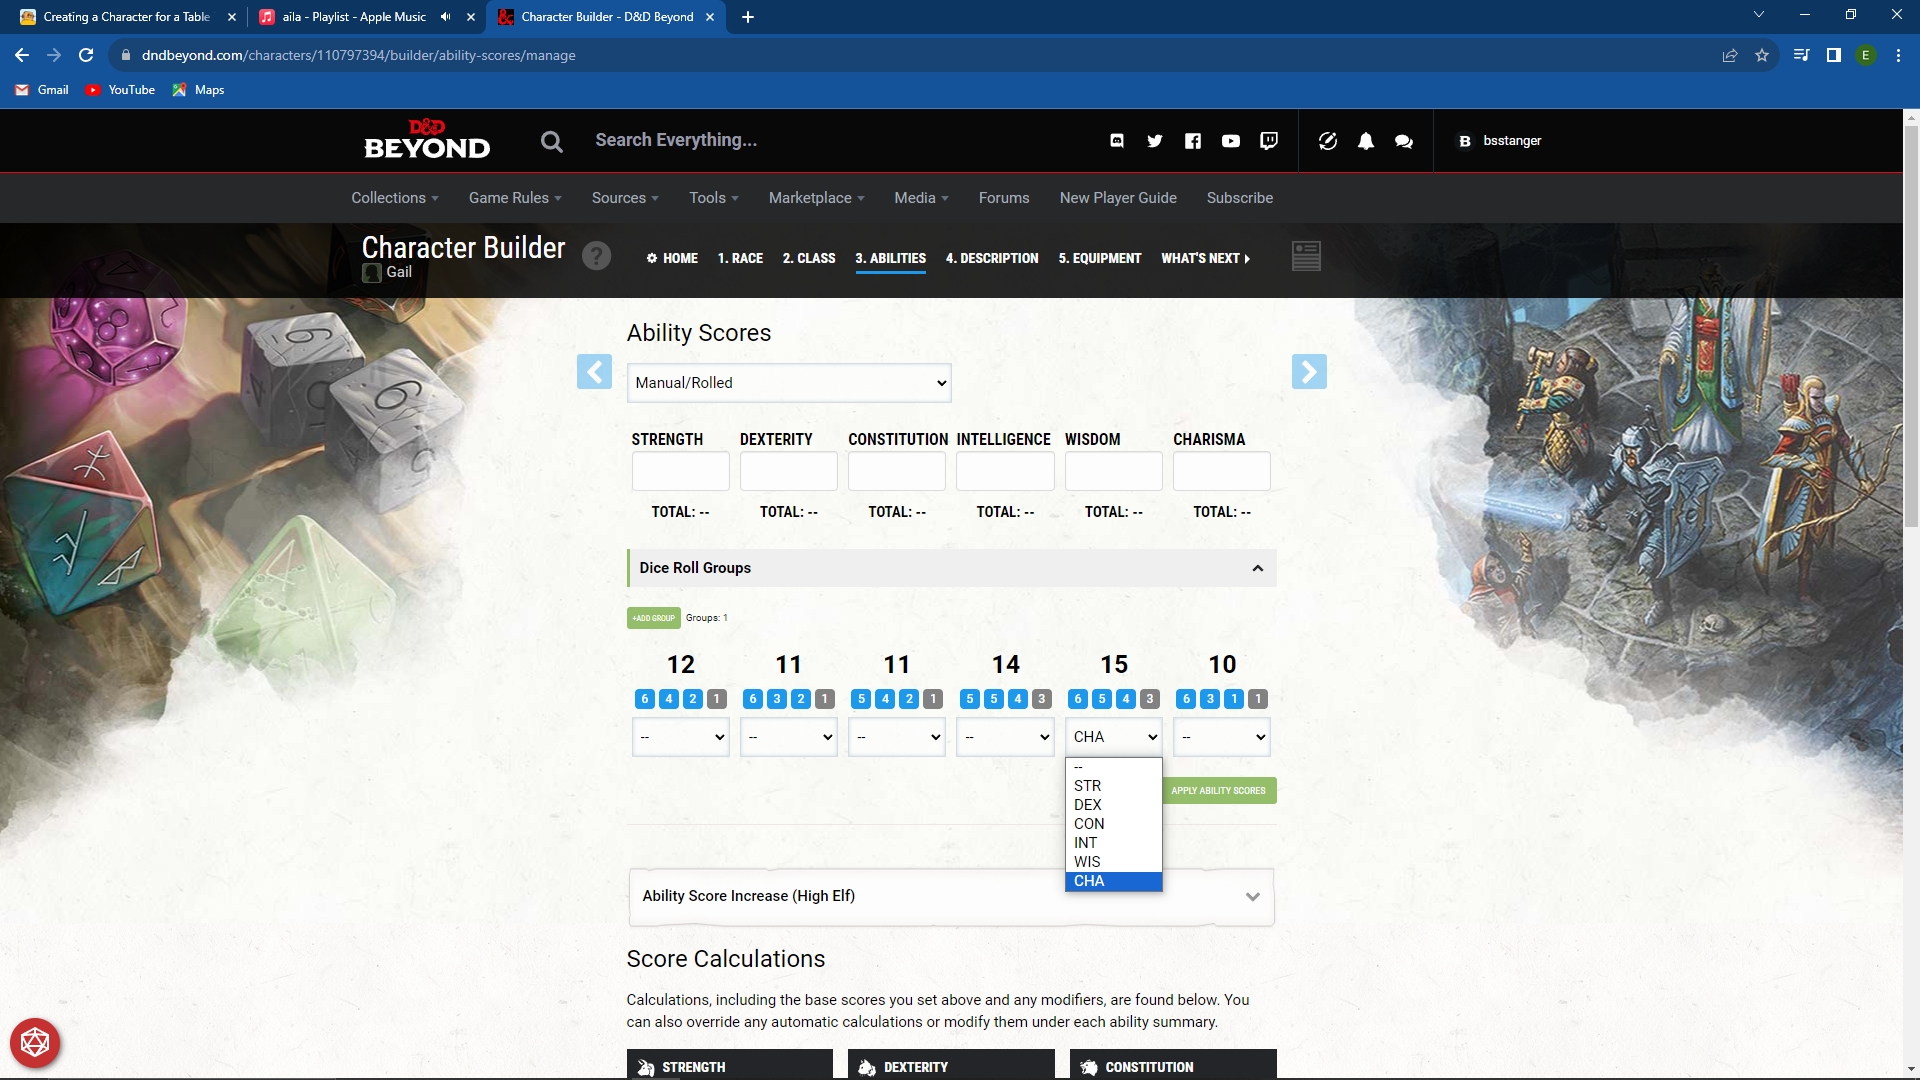Image resolution: width=1920 pixels, height=1080 pixels.
Task: Toggle the grayed 1 die under the 12 group
Action: [716, 699]
